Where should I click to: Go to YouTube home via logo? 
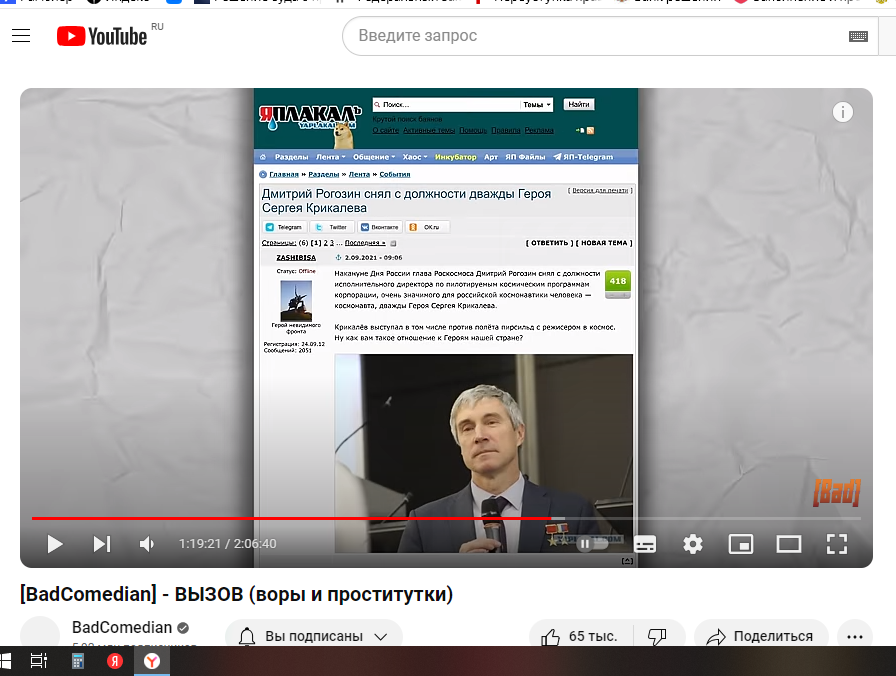point(102,36)
